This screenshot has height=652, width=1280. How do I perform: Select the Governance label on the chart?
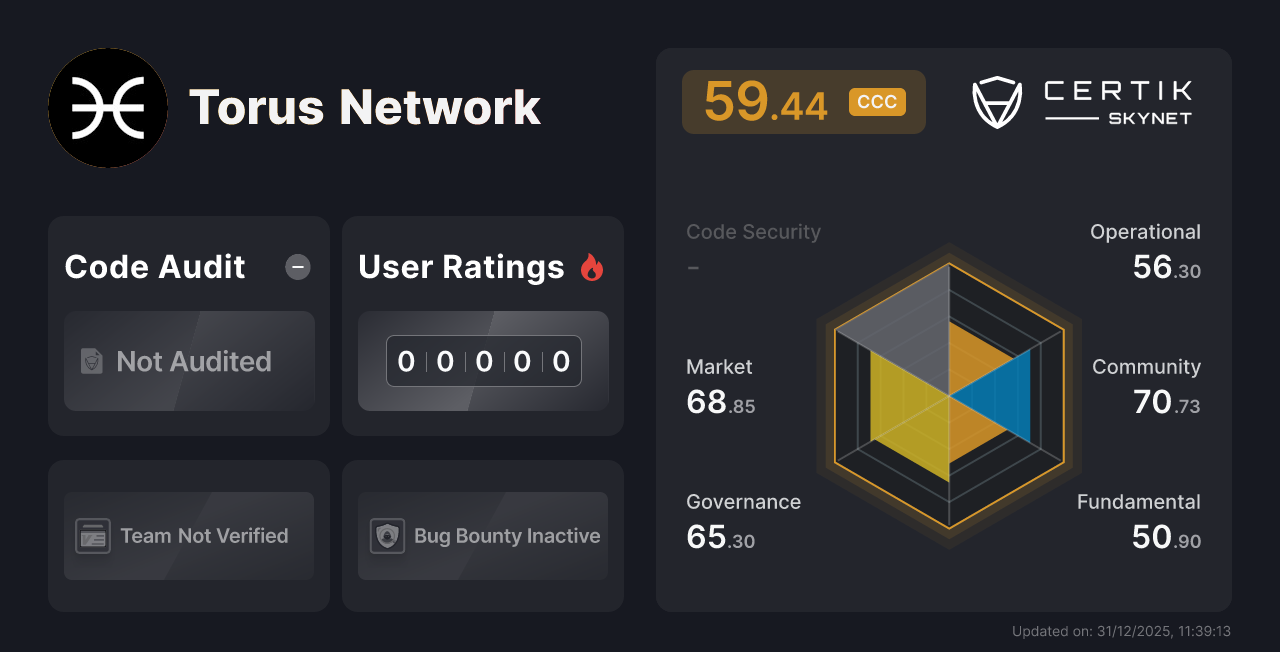743,501
